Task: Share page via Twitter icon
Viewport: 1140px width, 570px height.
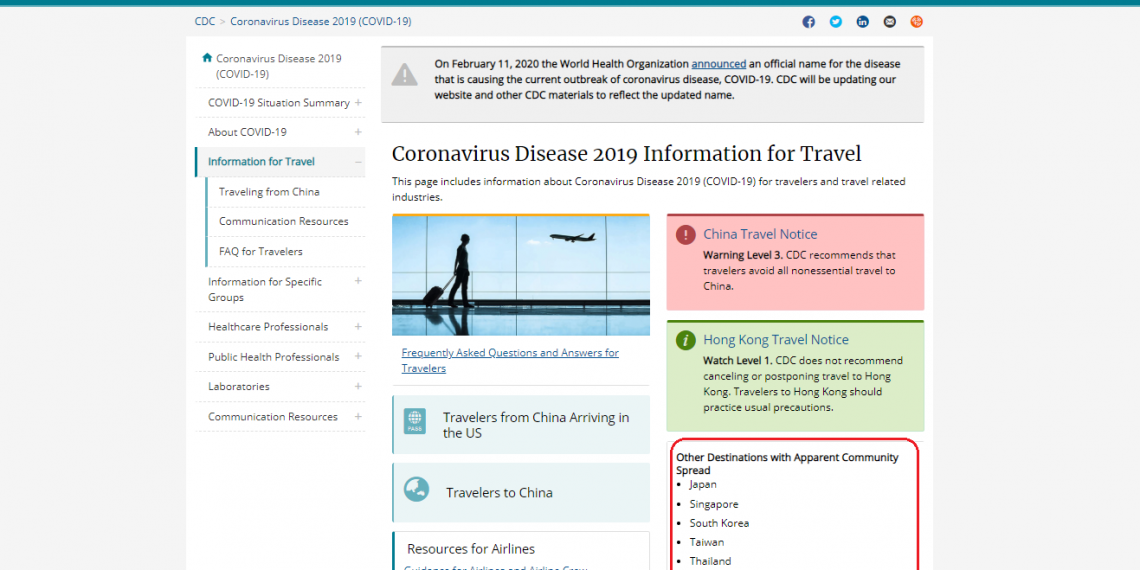Action: [835, 22]
